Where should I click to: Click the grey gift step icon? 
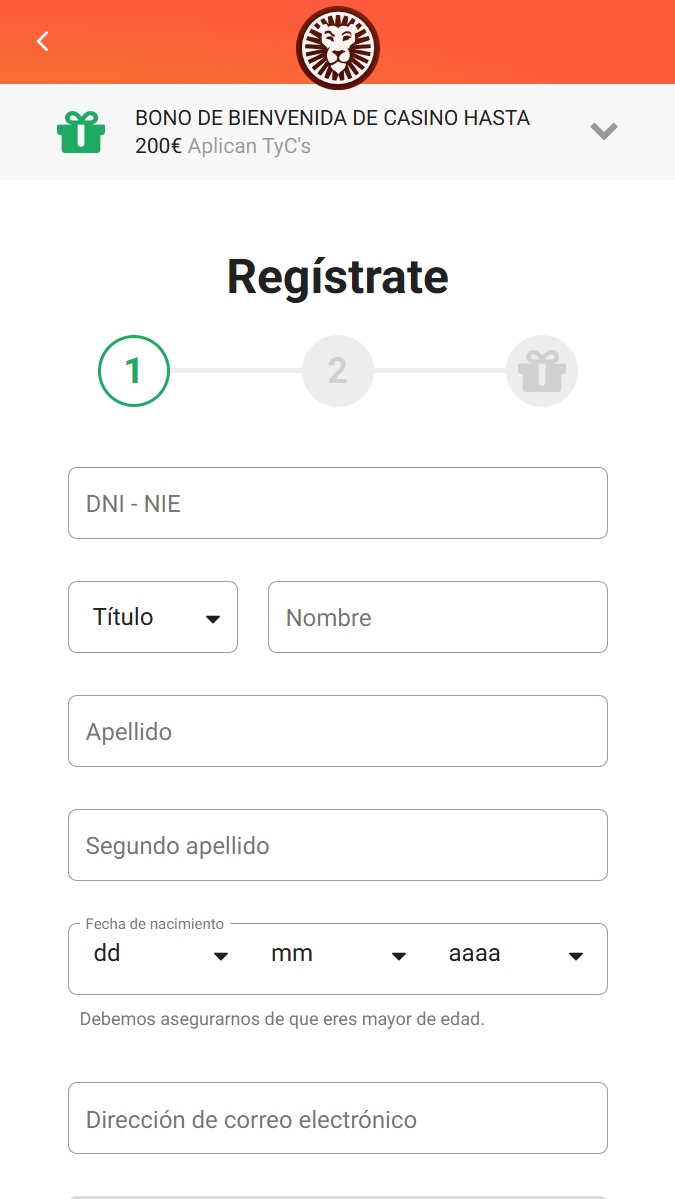pos(542,371)
